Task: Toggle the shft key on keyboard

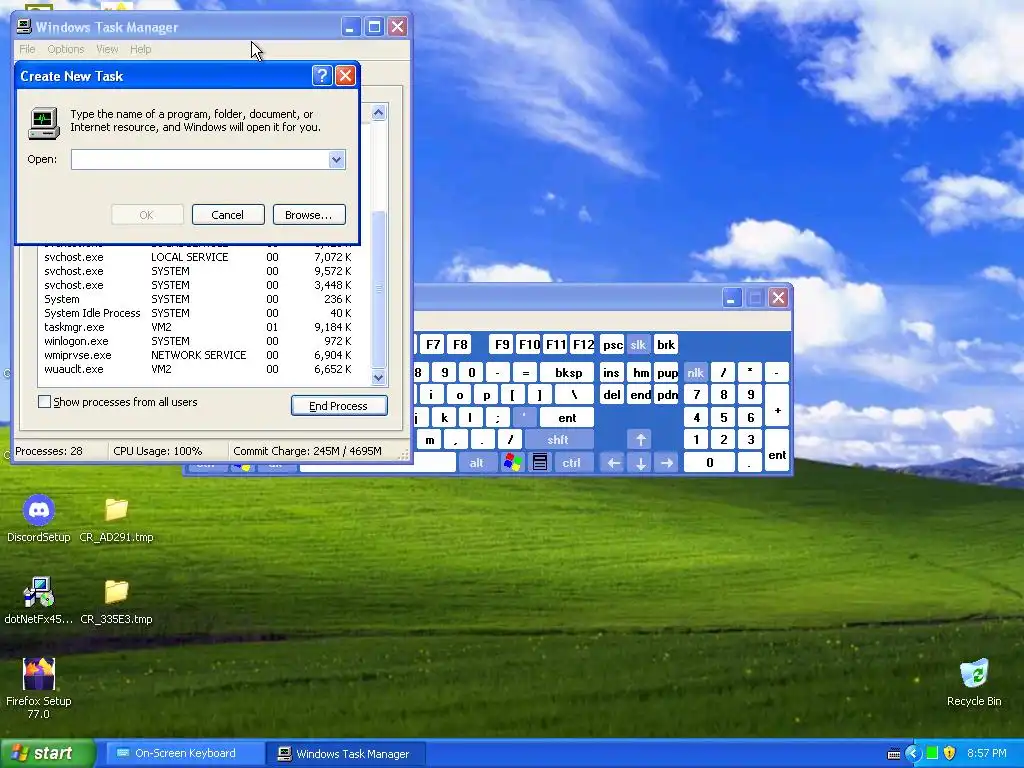Action: tap(558, 440)
